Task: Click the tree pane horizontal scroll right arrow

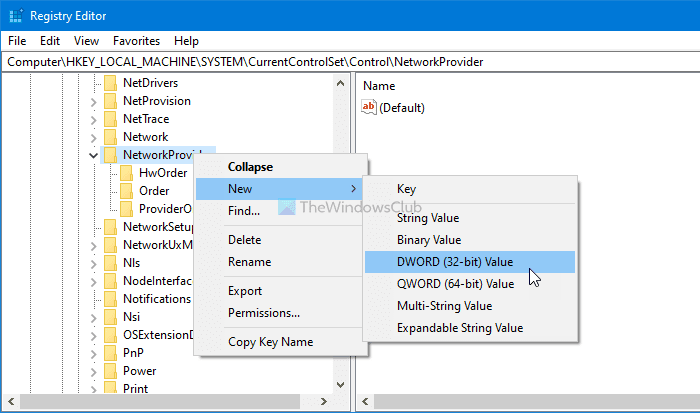Action: 324,401
